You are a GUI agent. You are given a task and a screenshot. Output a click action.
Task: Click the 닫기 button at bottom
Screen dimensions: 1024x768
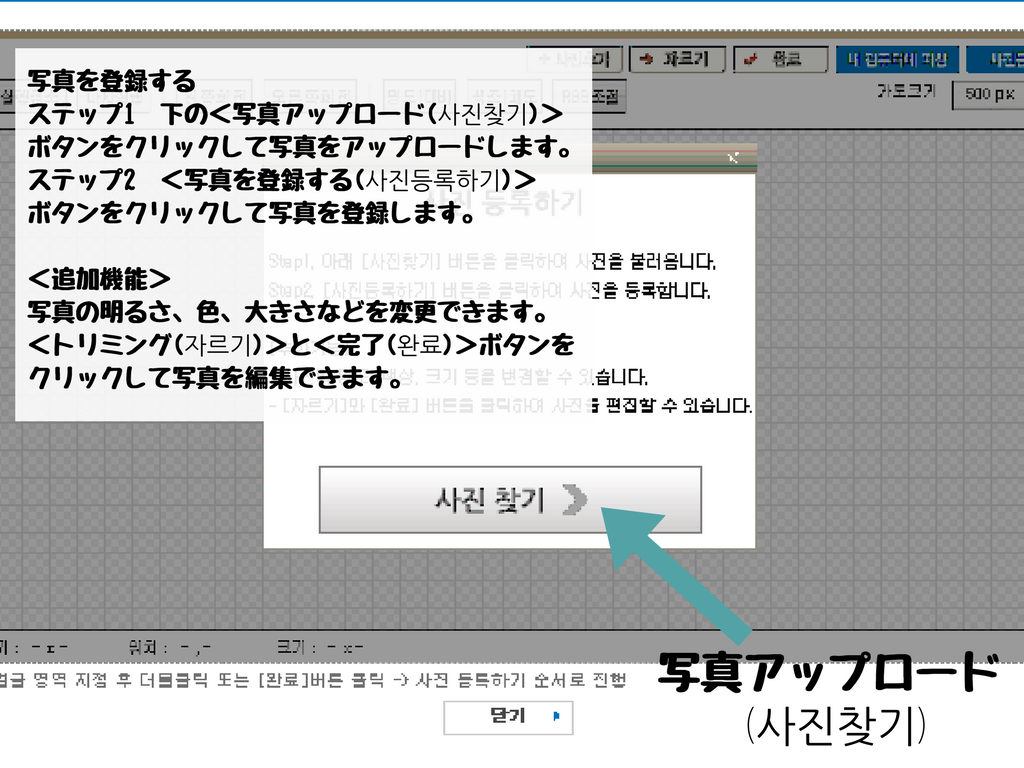click(x=508, y=718)
